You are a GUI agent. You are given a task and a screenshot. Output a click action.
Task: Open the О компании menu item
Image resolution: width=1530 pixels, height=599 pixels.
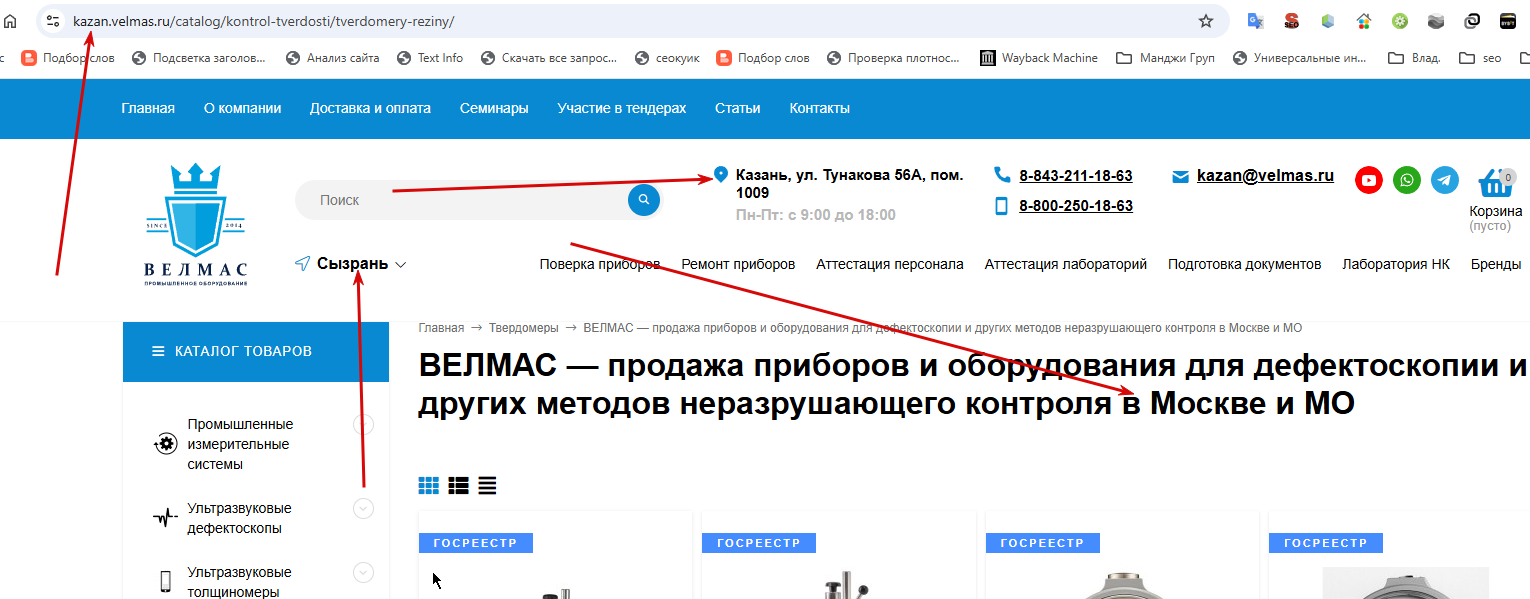point(243,108)
